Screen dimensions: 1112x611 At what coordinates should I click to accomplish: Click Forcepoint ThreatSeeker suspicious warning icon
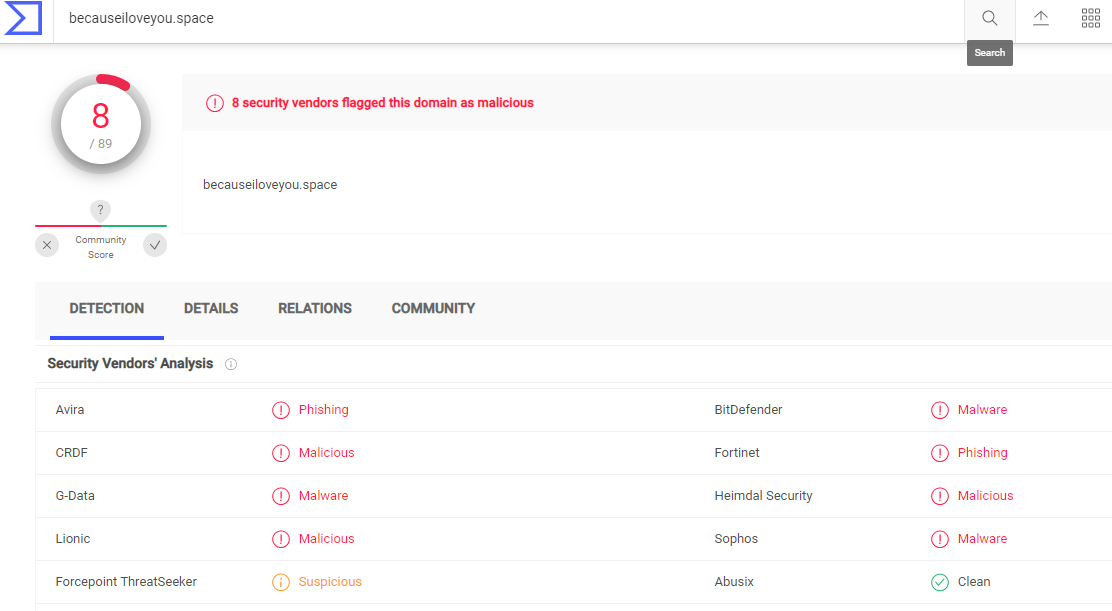click(281, 582)
